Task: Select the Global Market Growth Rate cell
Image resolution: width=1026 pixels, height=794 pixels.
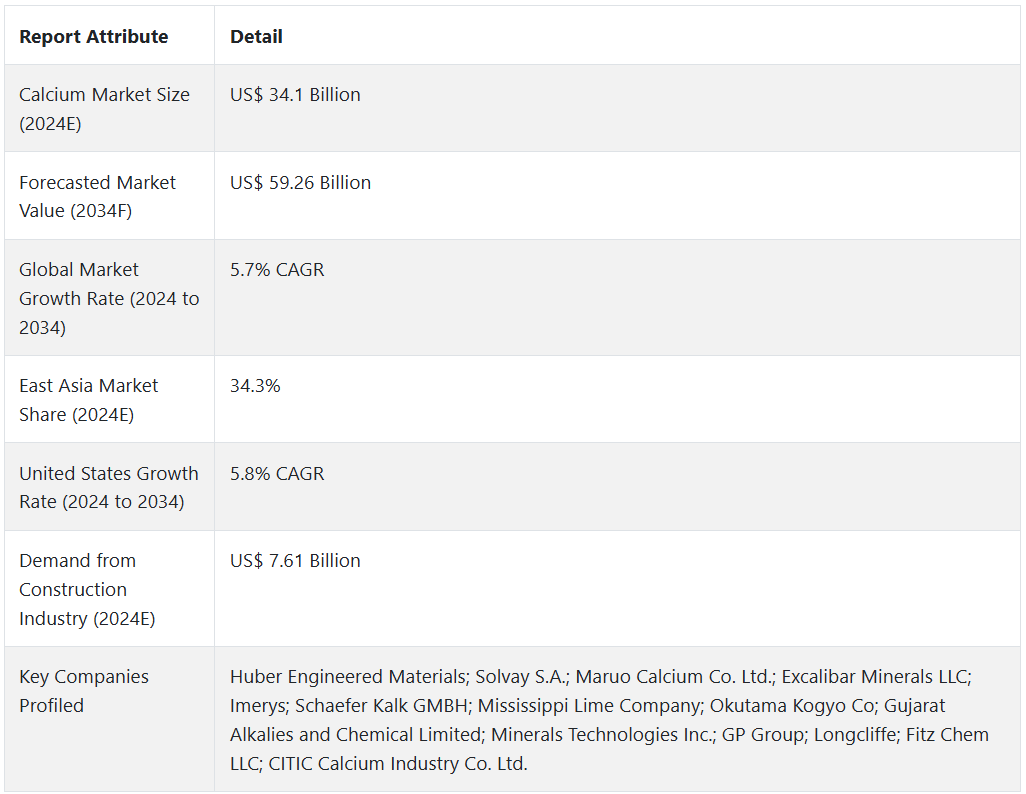Action: tap(109, 298)
